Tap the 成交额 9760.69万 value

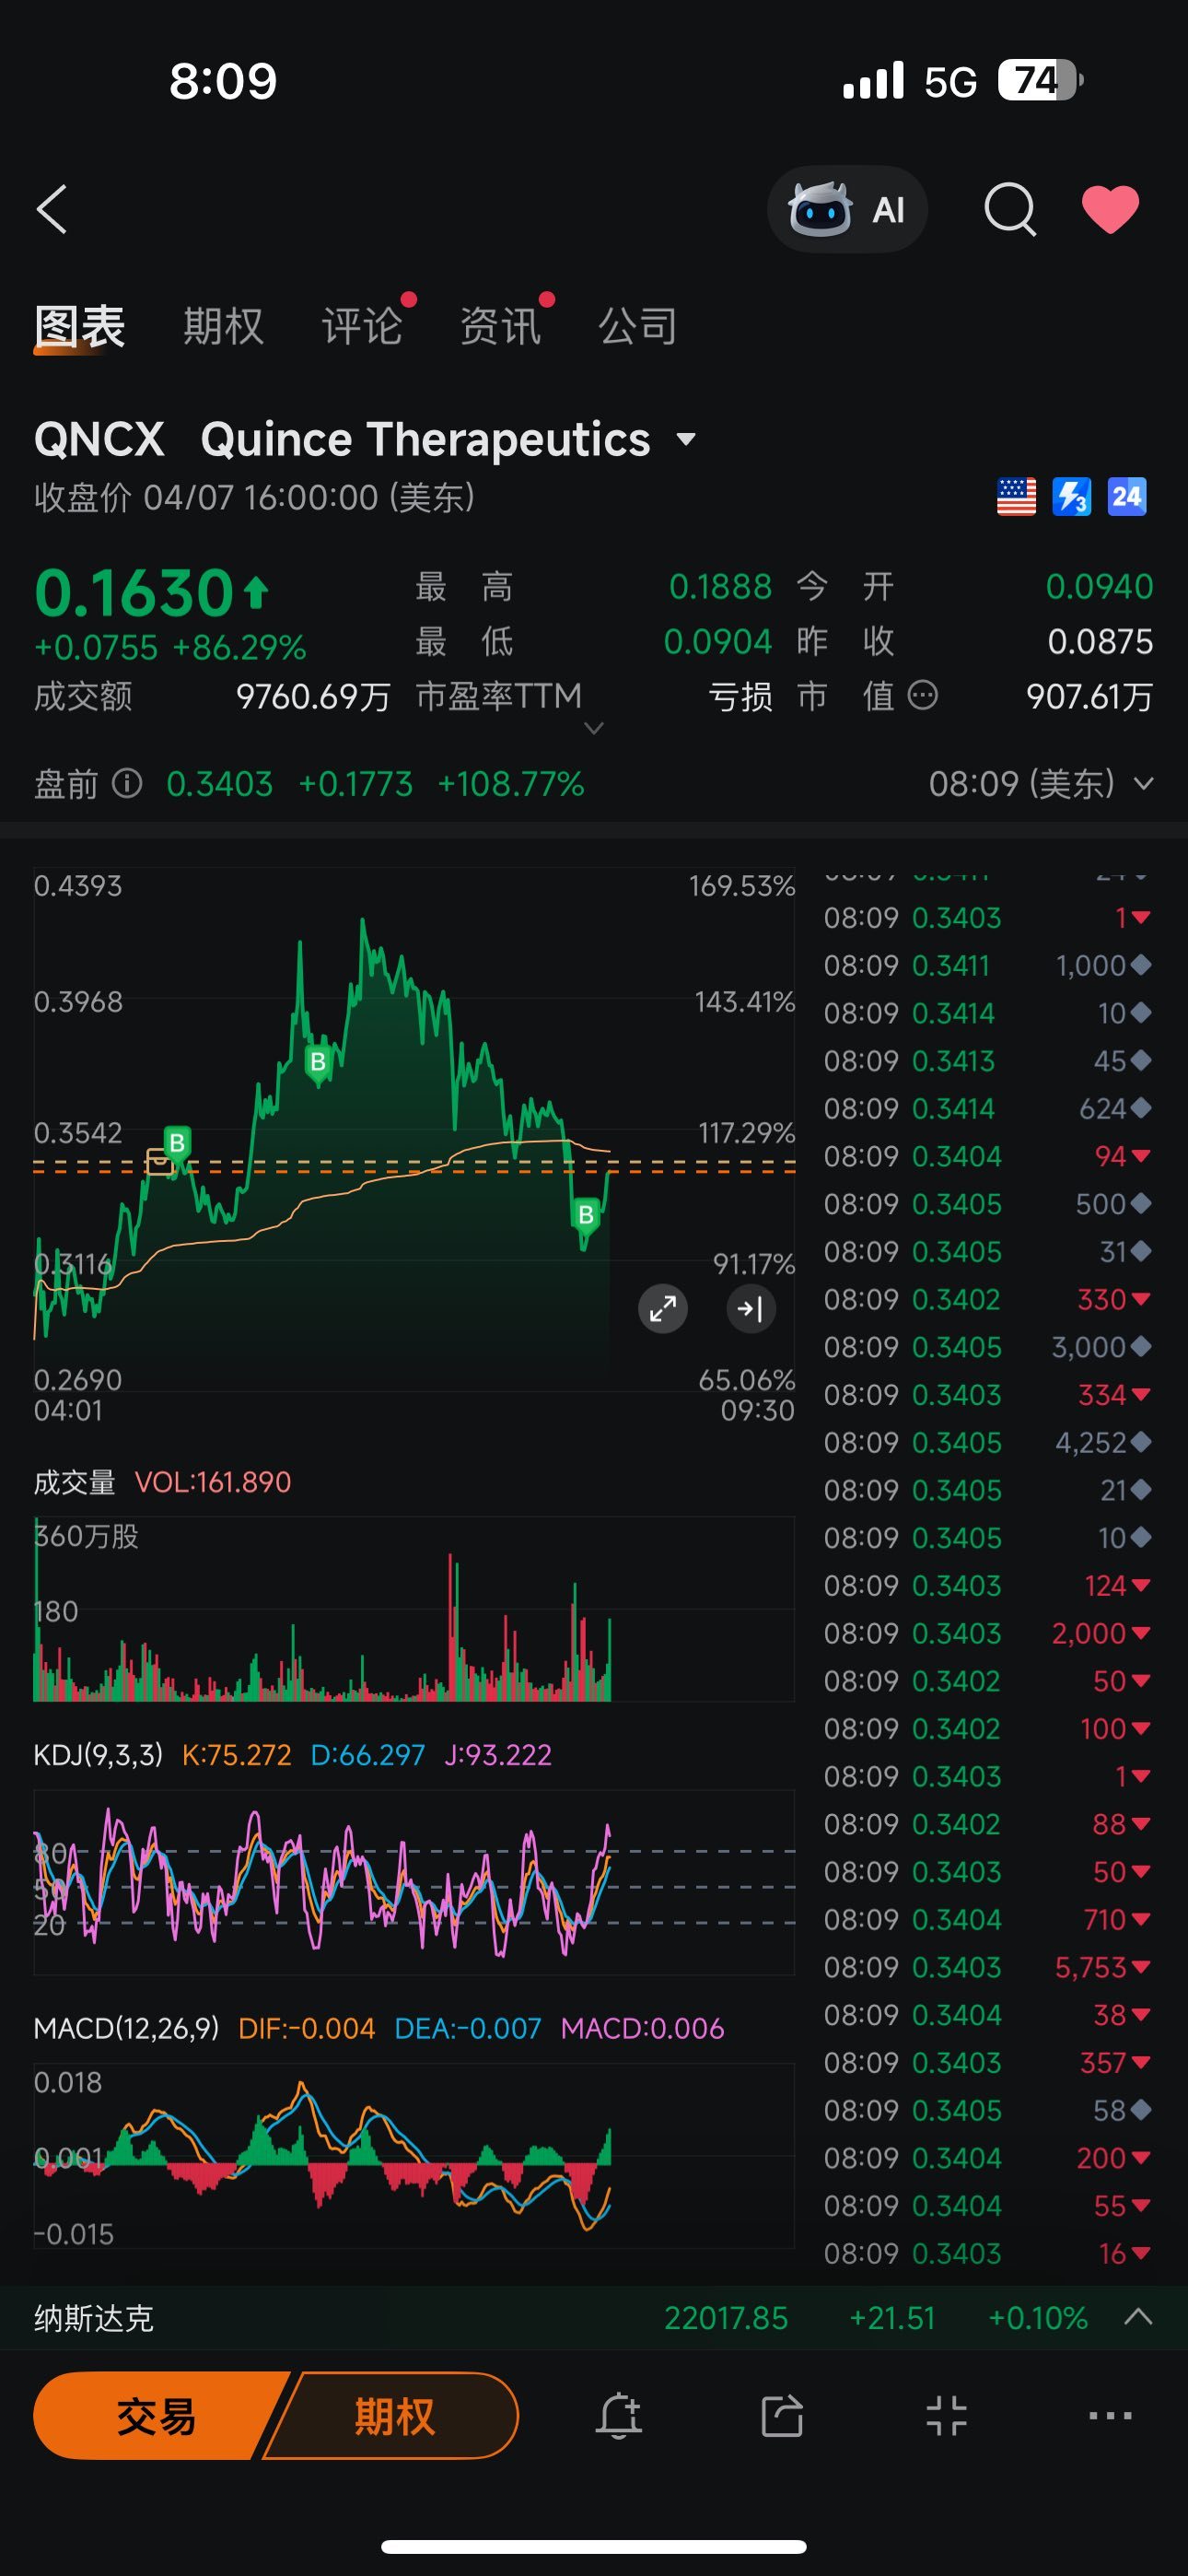click(x=313, y=697)
